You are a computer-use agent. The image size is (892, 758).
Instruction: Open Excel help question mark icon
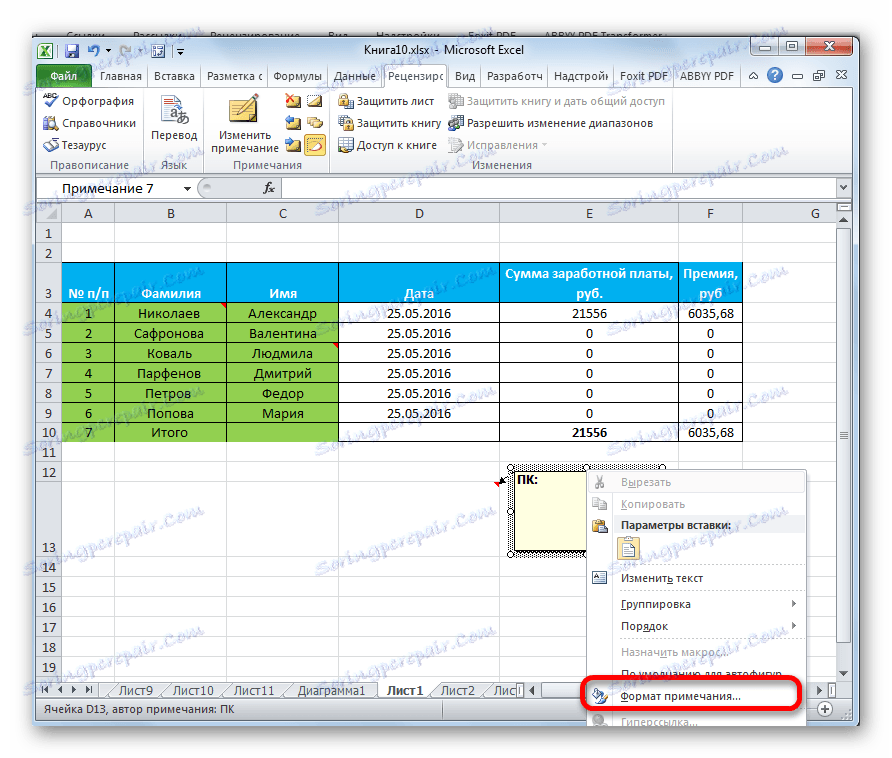coord(774,75)
